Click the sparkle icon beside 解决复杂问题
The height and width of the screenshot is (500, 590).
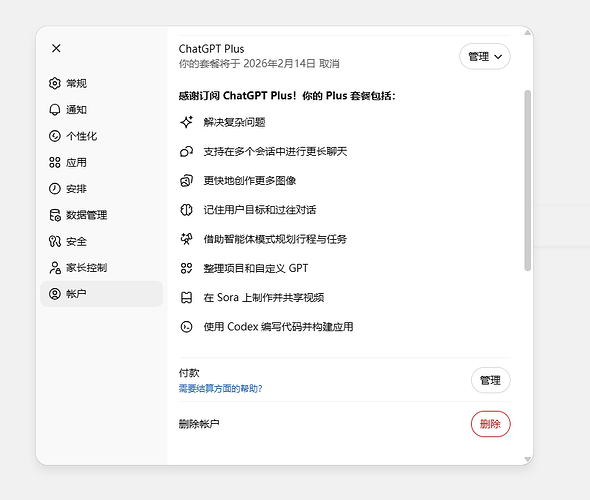click(x=186, y=122)
